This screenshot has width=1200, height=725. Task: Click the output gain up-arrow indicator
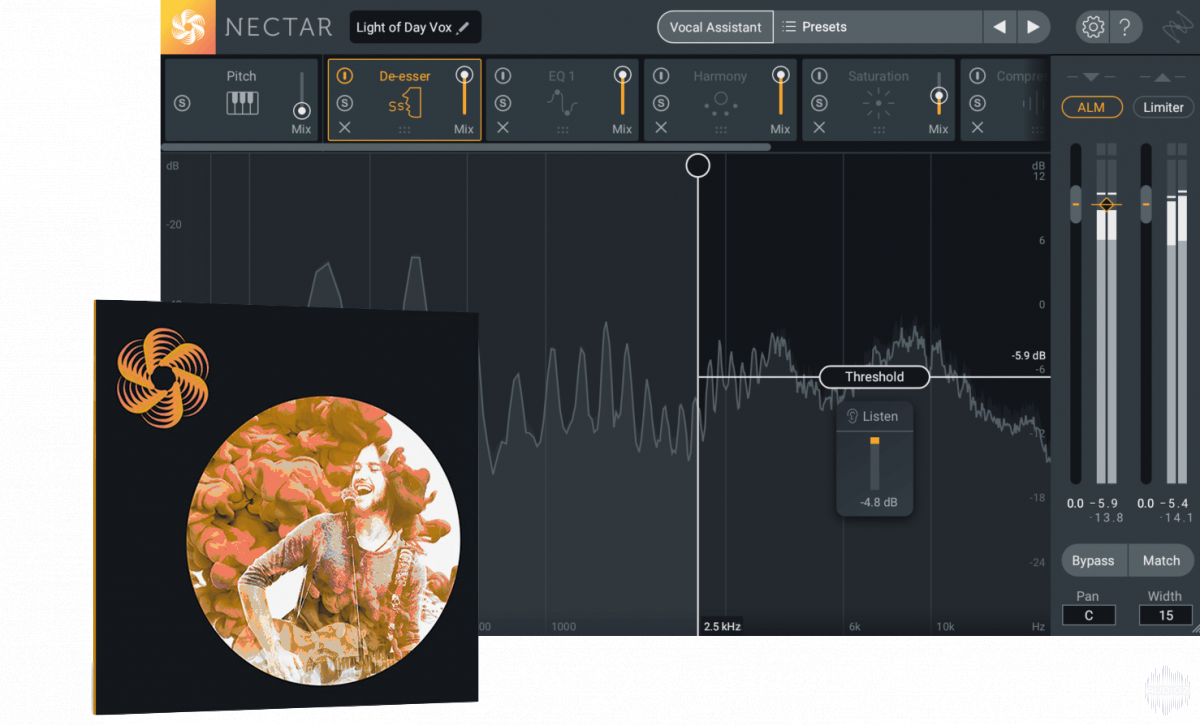pyautogui.click(x=1160, y=77)
